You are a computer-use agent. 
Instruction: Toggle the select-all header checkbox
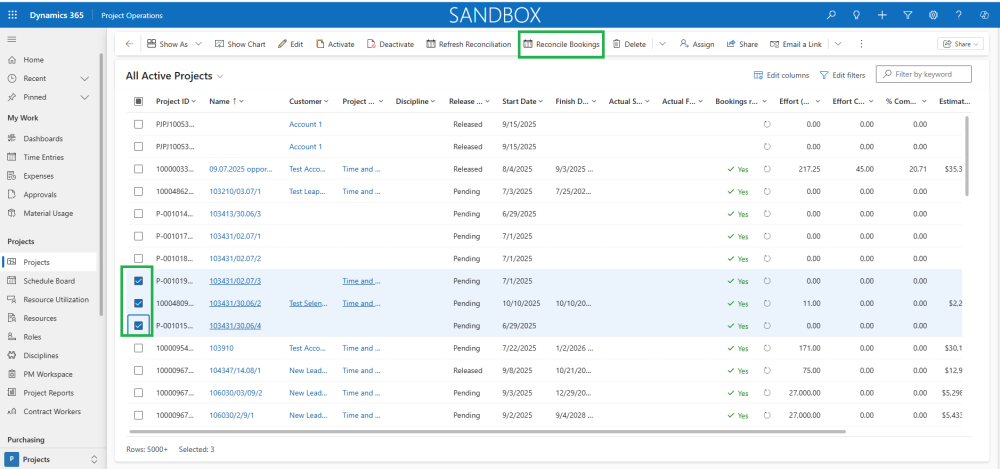pos(138,101)
